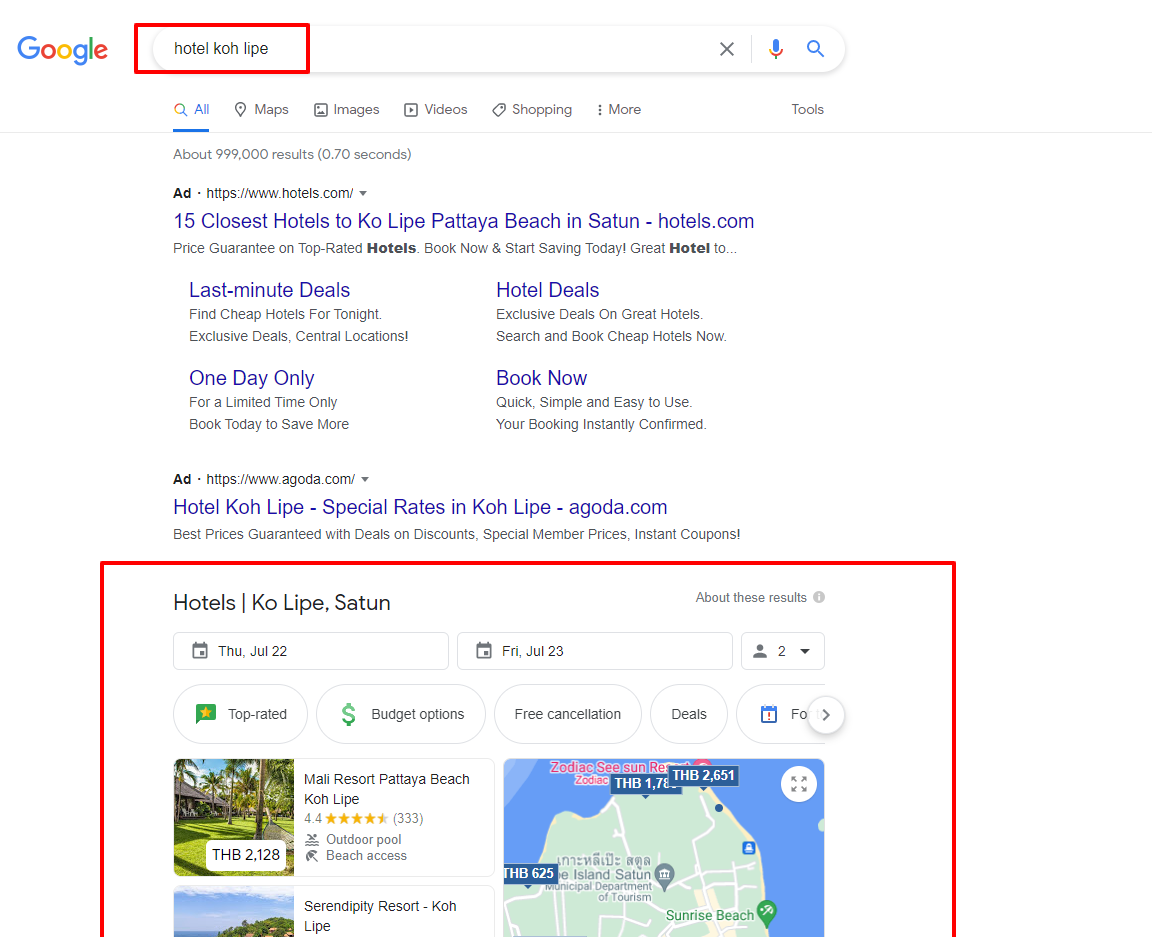The height and width of the screenshot is (937, 1152).
Task: Open the Tools options
Action: pos(807,110)
